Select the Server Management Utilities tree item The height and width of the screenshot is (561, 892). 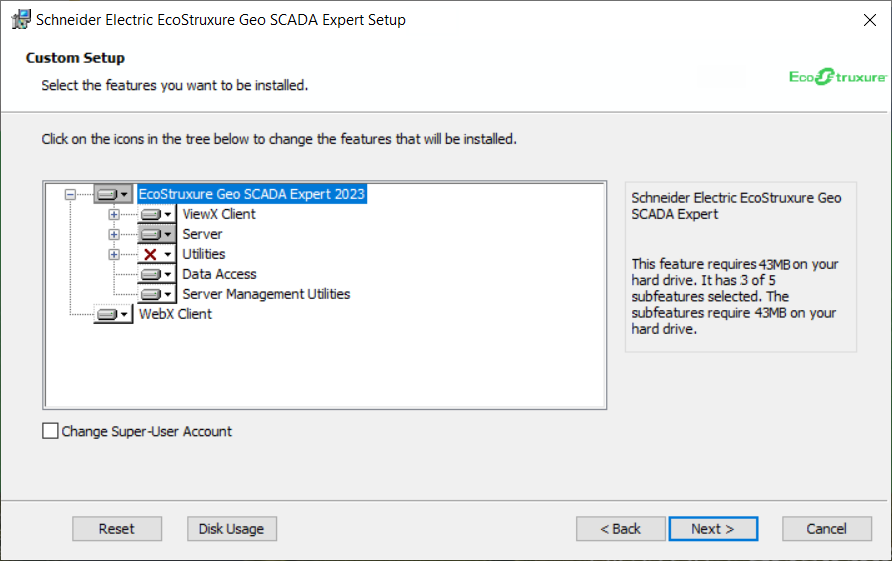tap(266, 294)
